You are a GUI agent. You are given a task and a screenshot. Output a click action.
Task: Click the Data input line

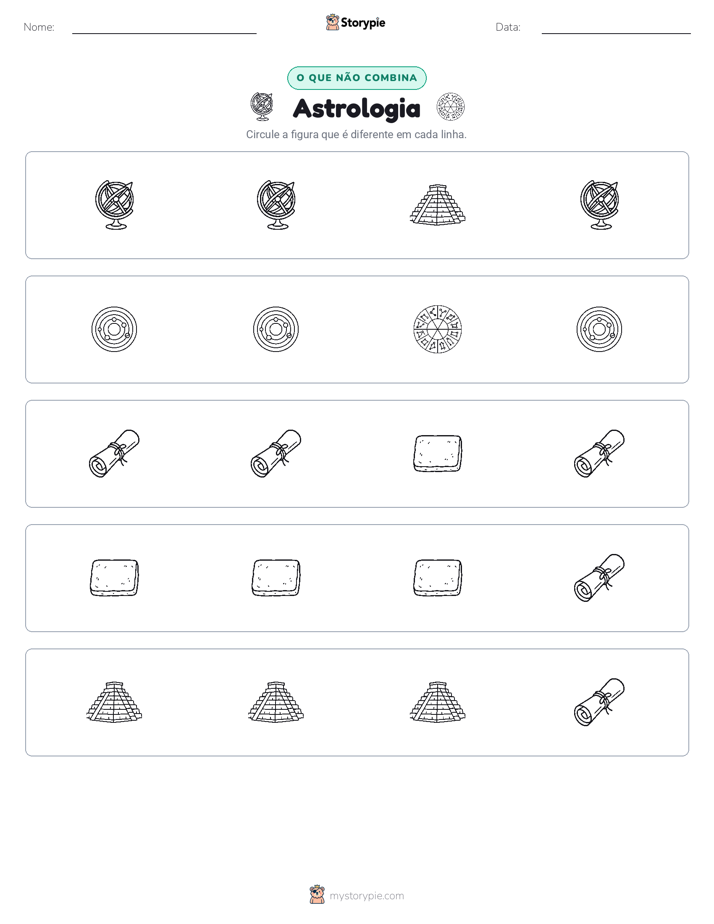[616, 28]
